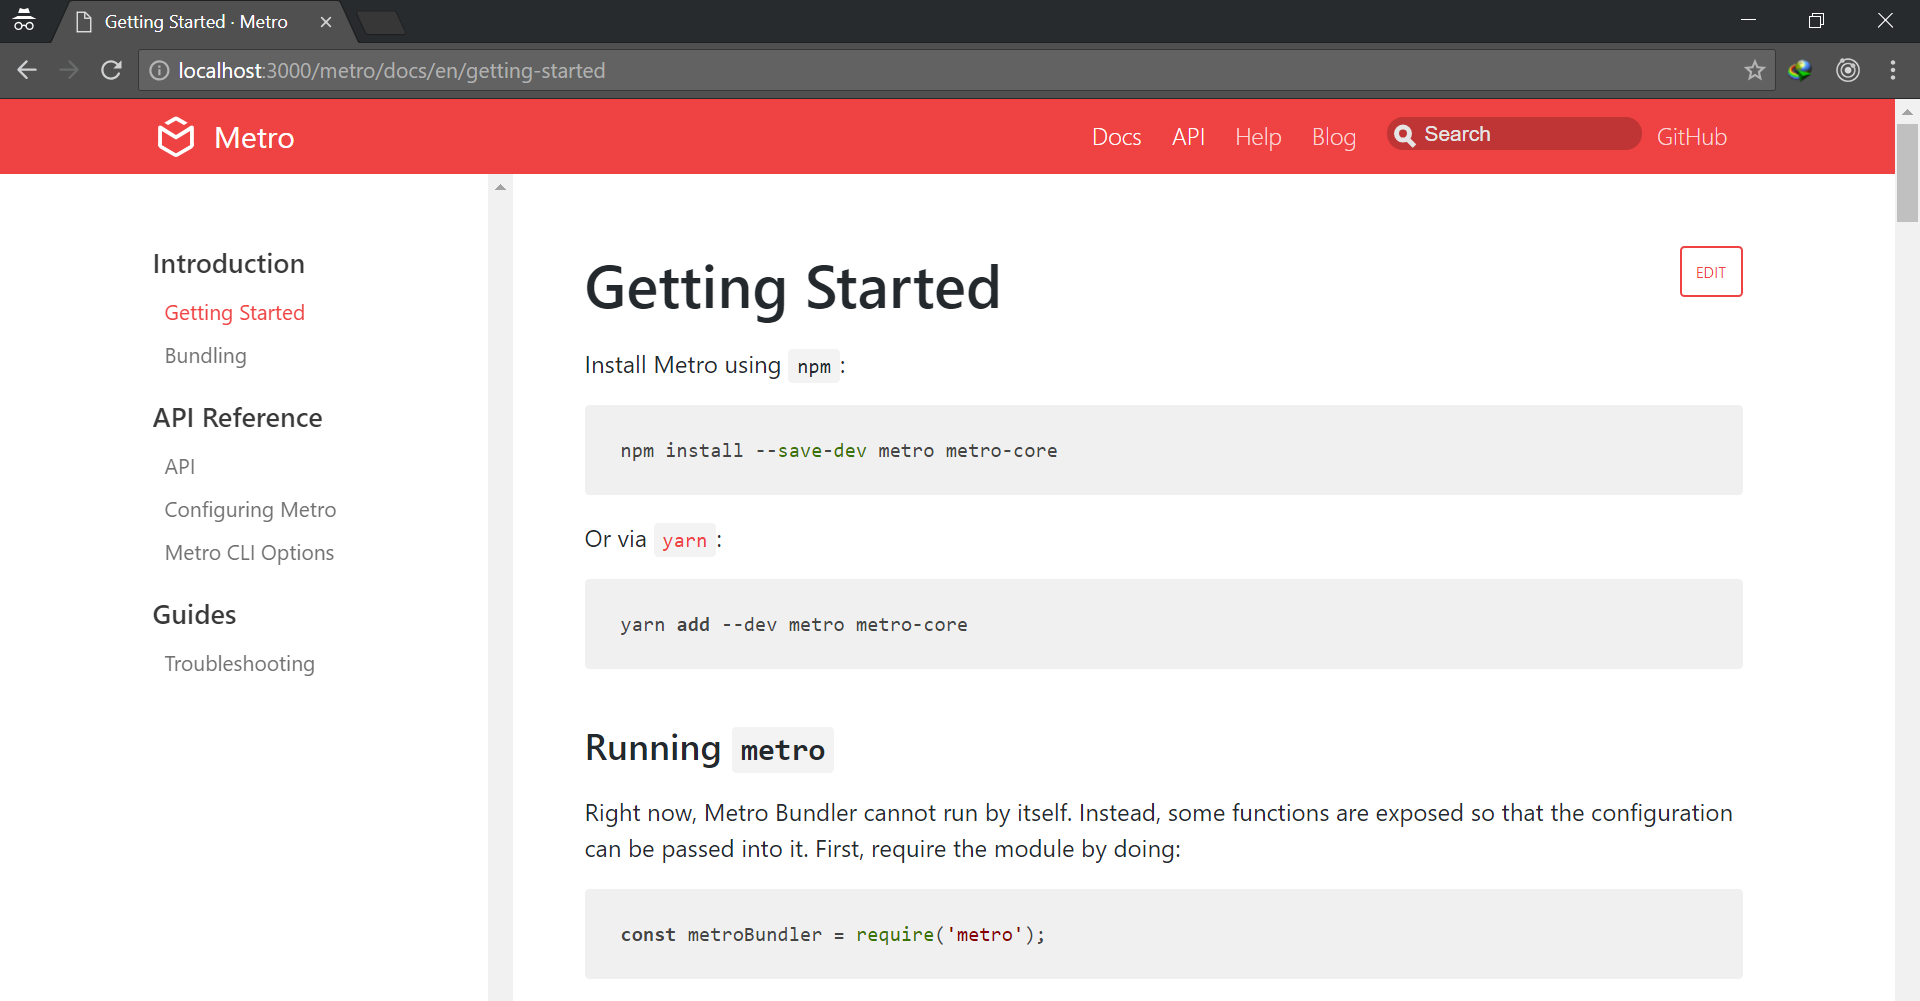
Task: Click the search magnifier icon
Action: tap(1405, 135)
